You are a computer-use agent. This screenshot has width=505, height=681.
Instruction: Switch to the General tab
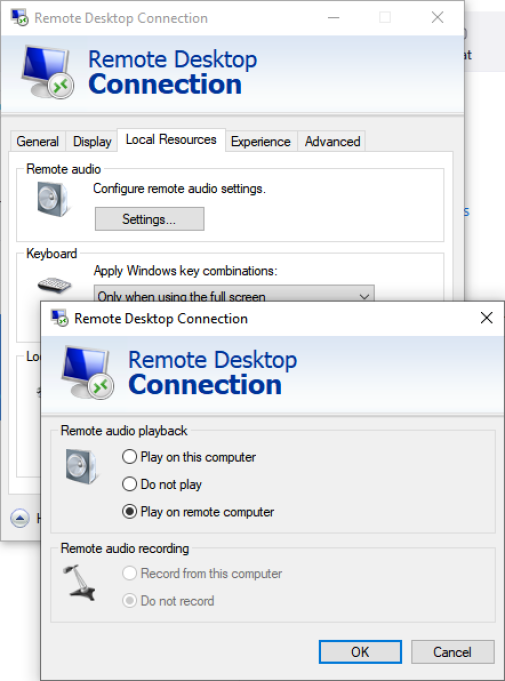tap(38, 141)
